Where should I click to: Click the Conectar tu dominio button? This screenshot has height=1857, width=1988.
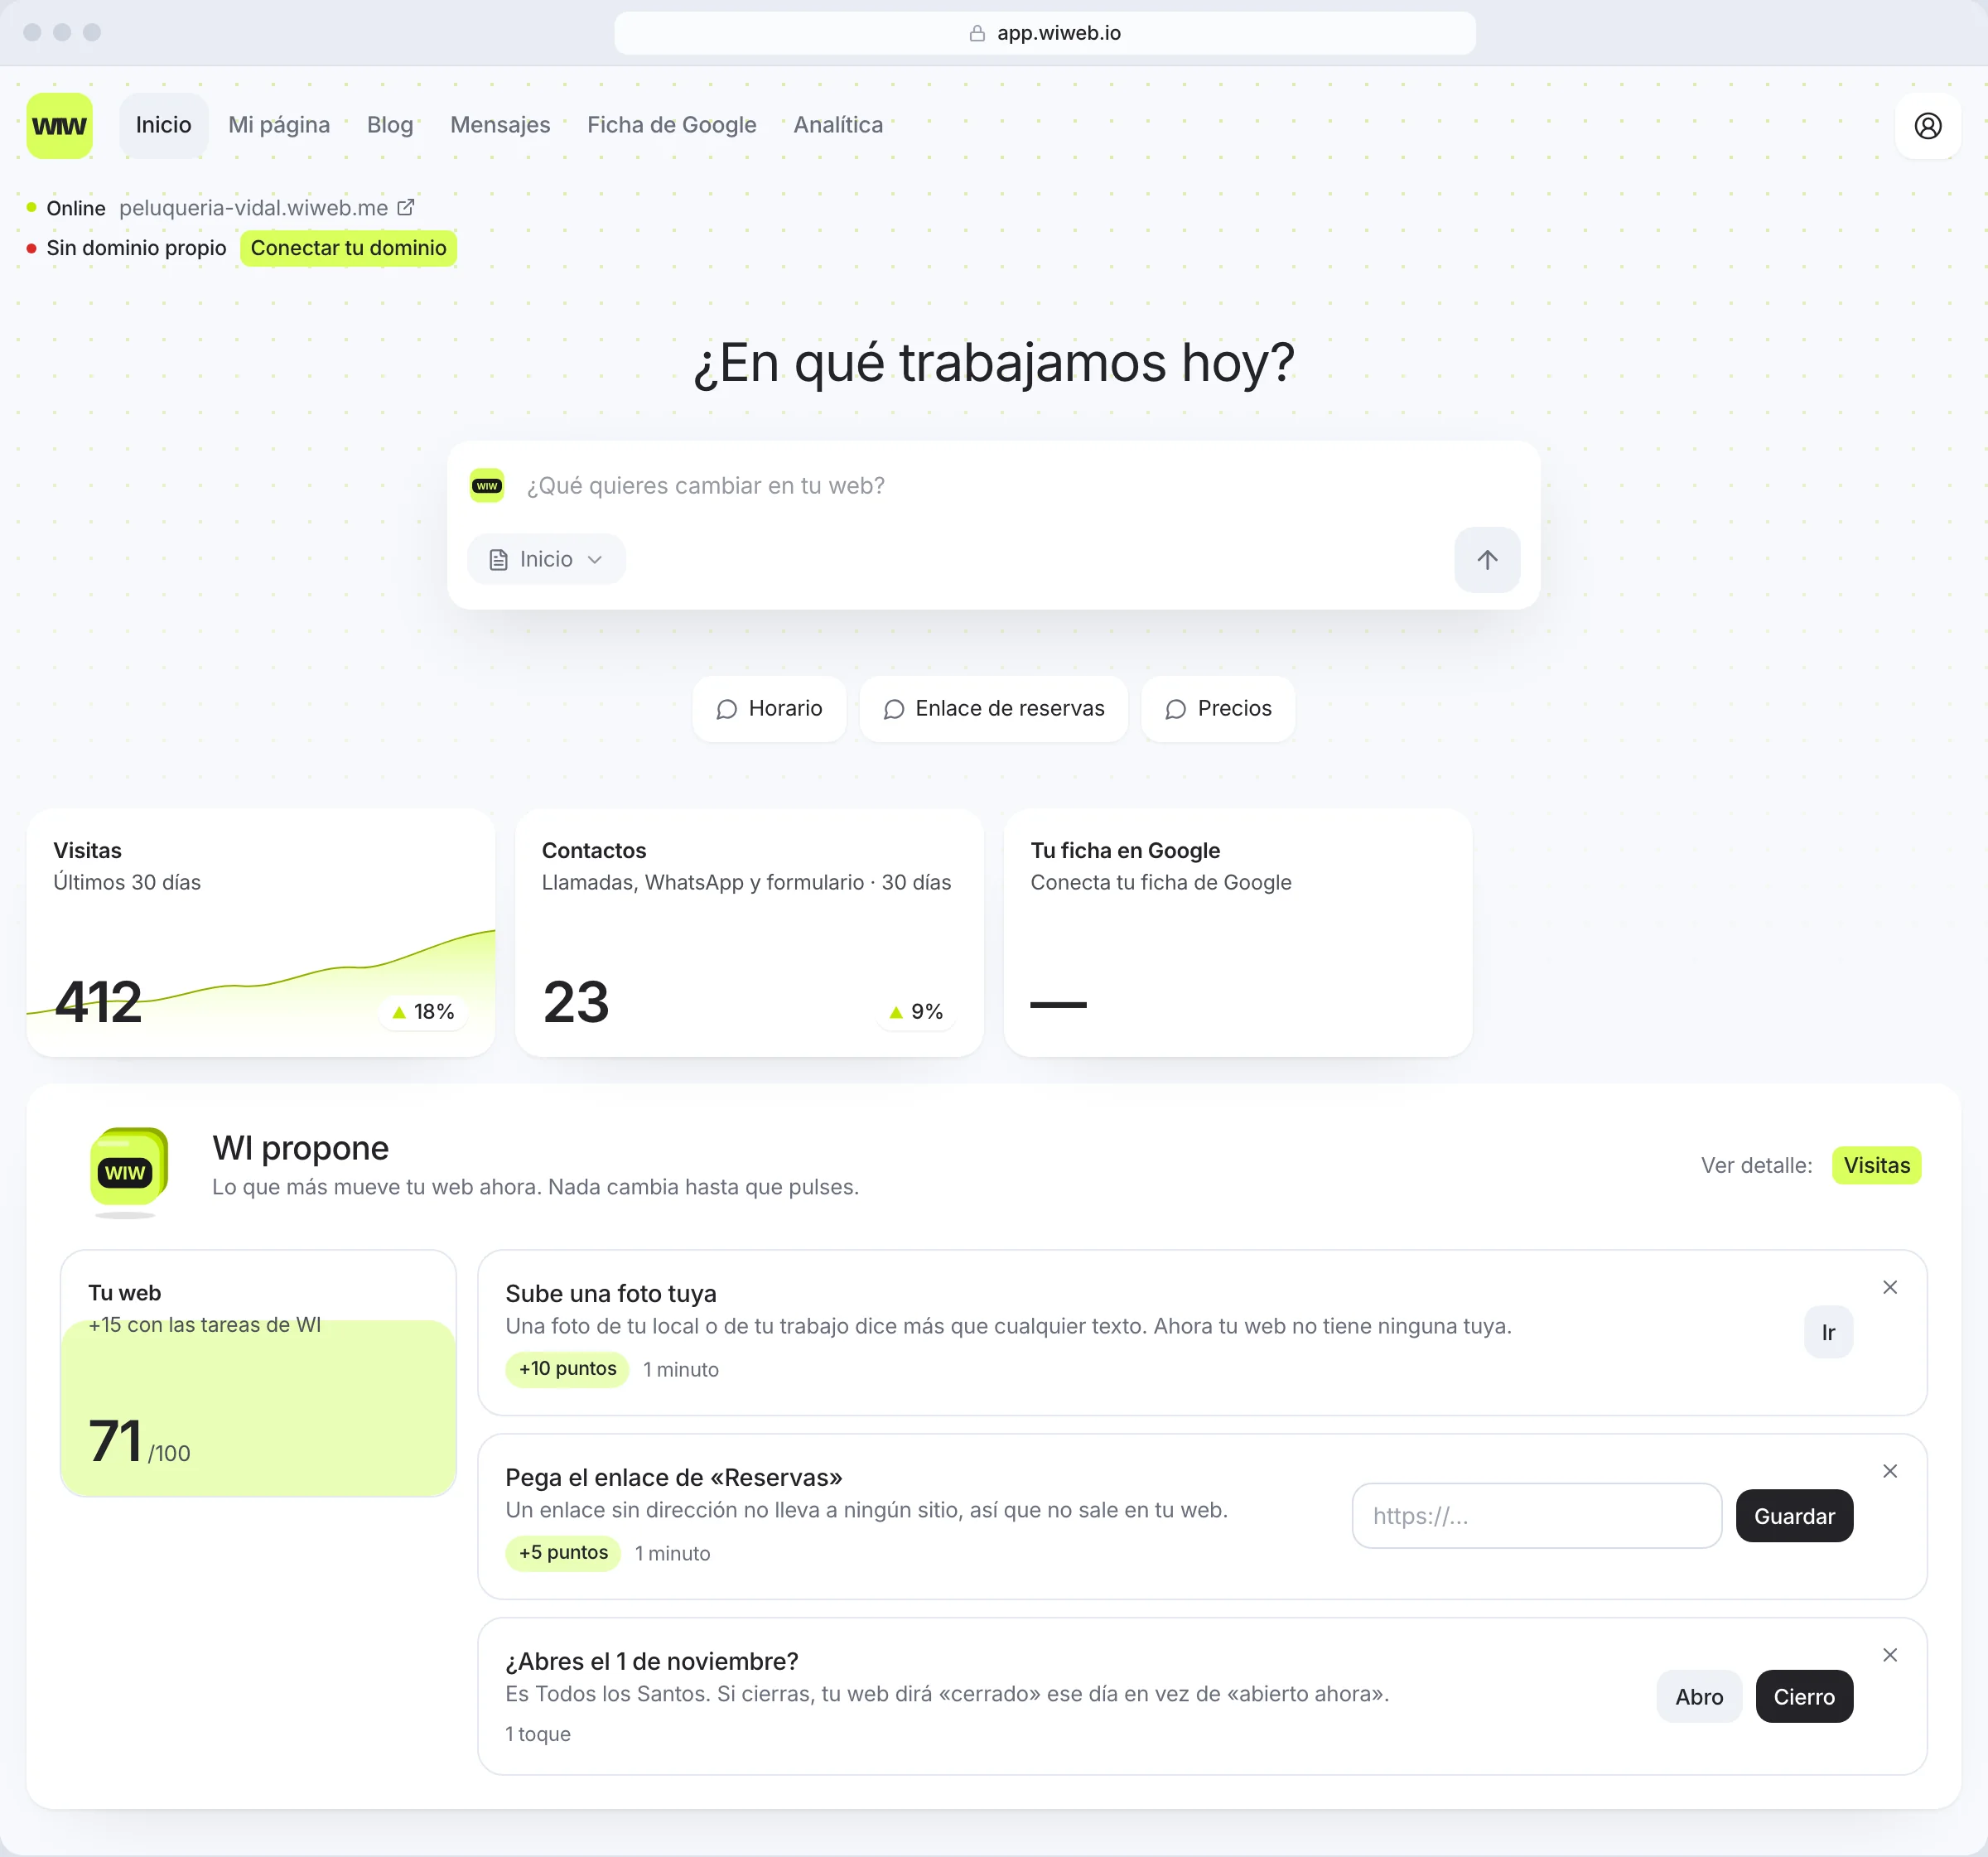348,248
